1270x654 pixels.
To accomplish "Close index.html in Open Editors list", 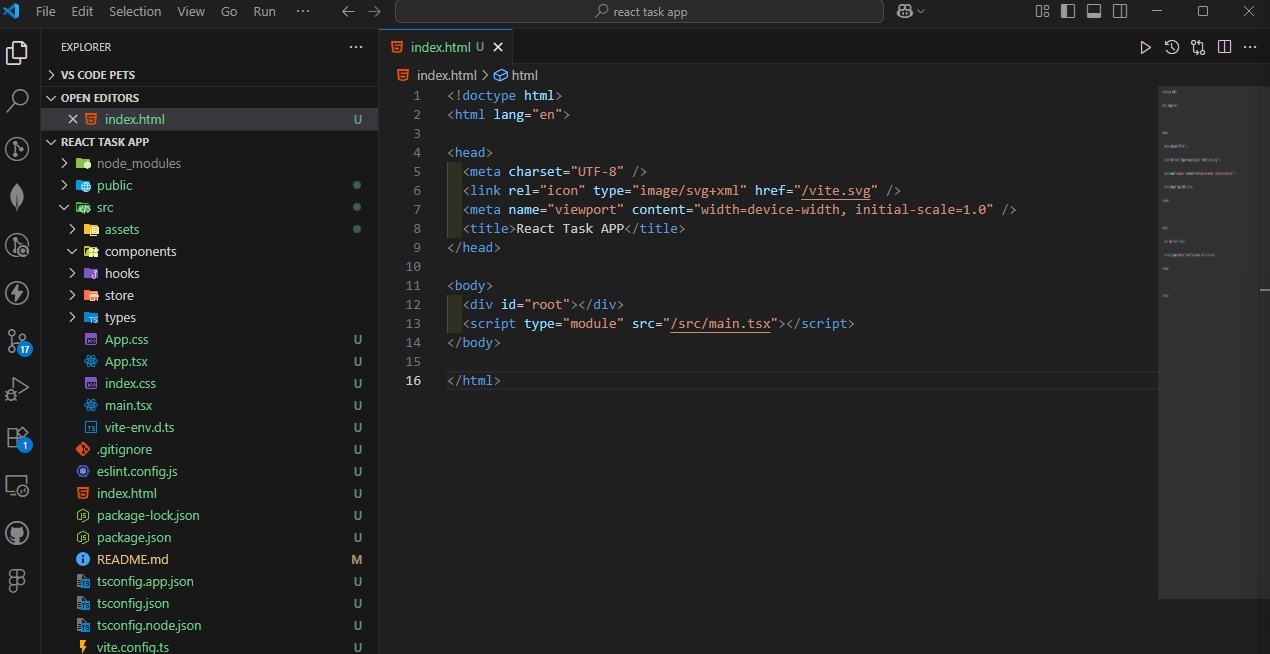I will point(72,119).
